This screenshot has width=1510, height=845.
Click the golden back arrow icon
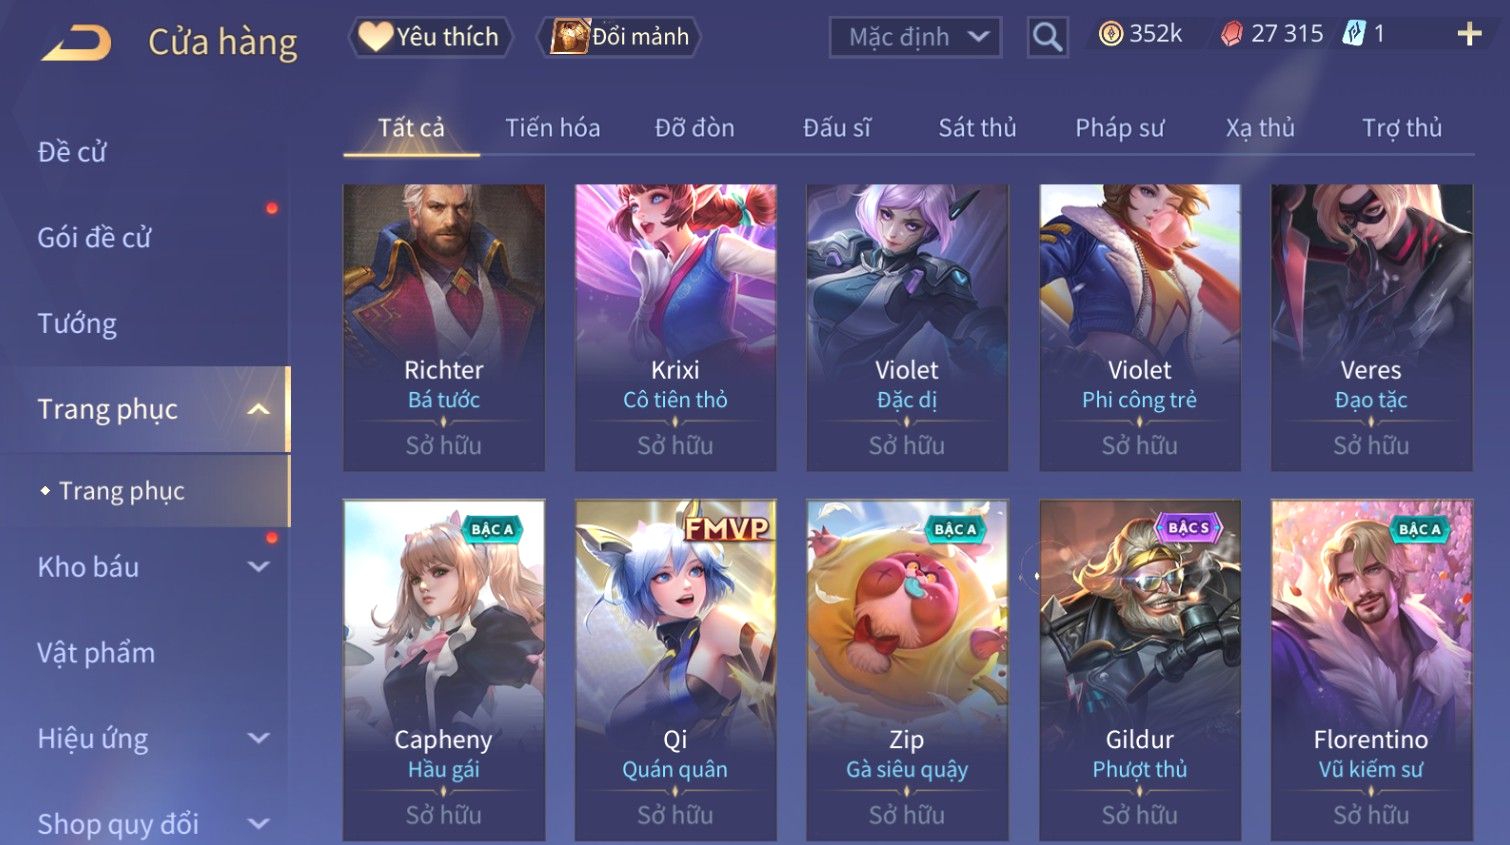point(76,43)
